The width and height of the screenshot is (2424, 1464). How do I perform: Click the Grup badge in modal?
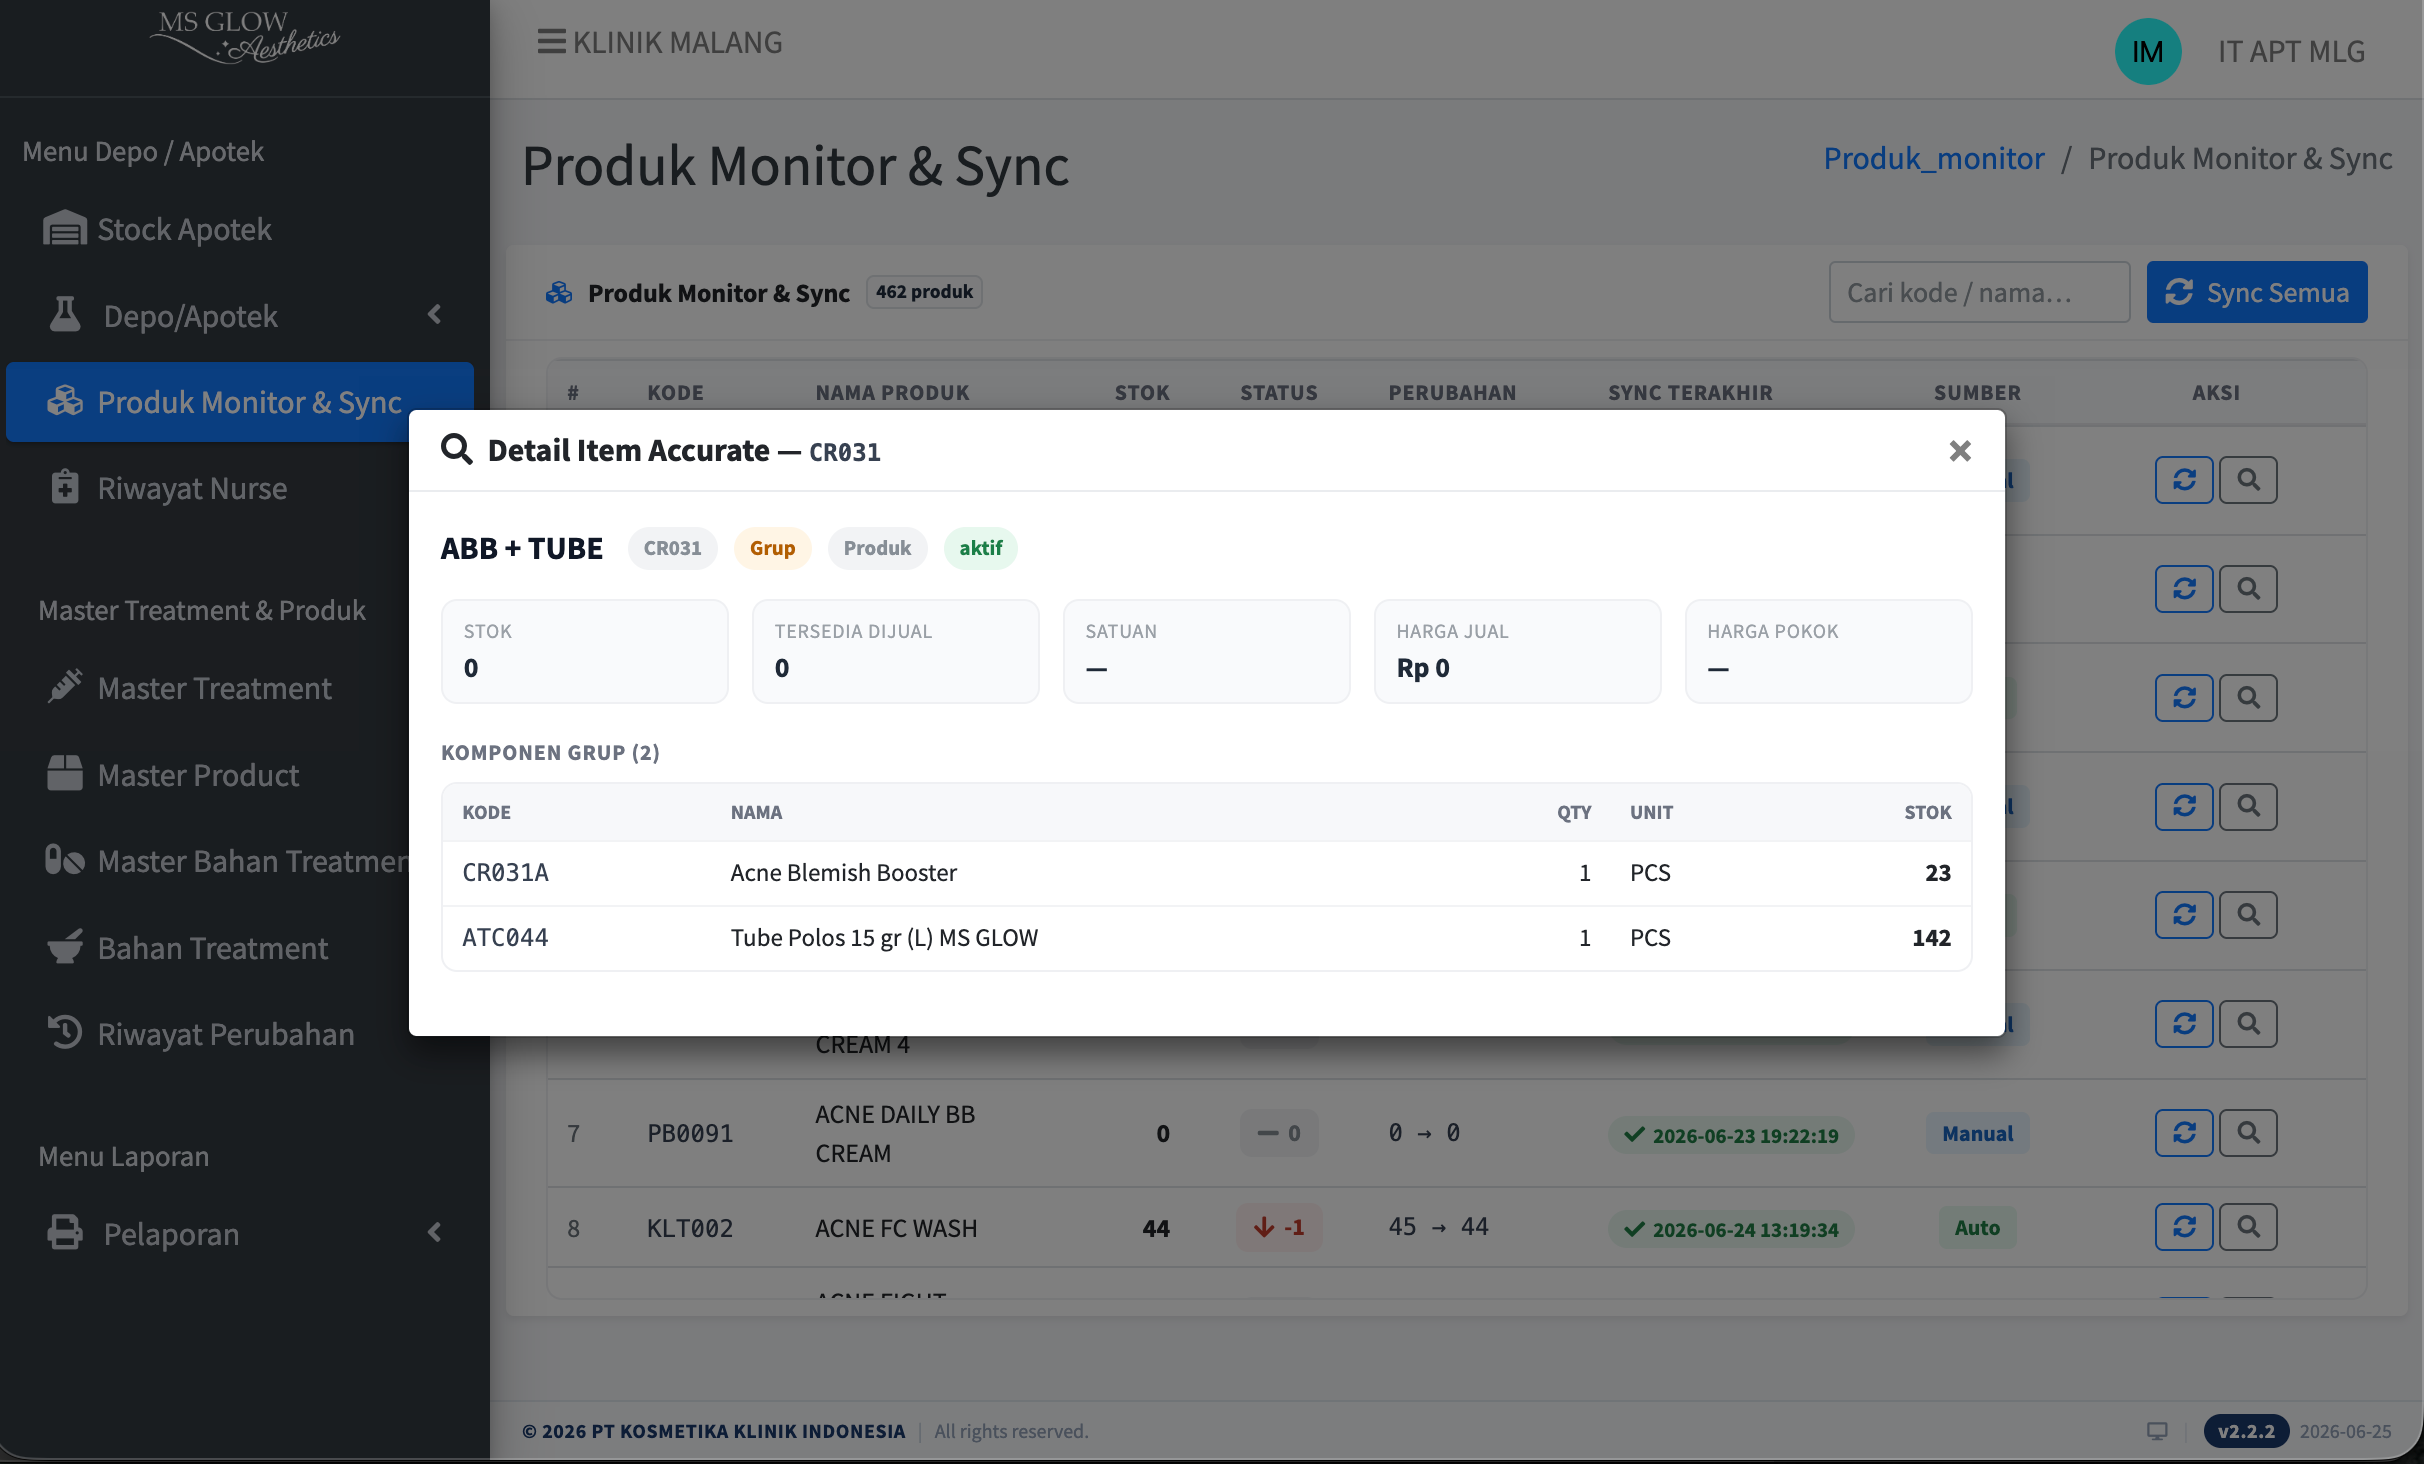pyautogui.click(x=772, y=548)
